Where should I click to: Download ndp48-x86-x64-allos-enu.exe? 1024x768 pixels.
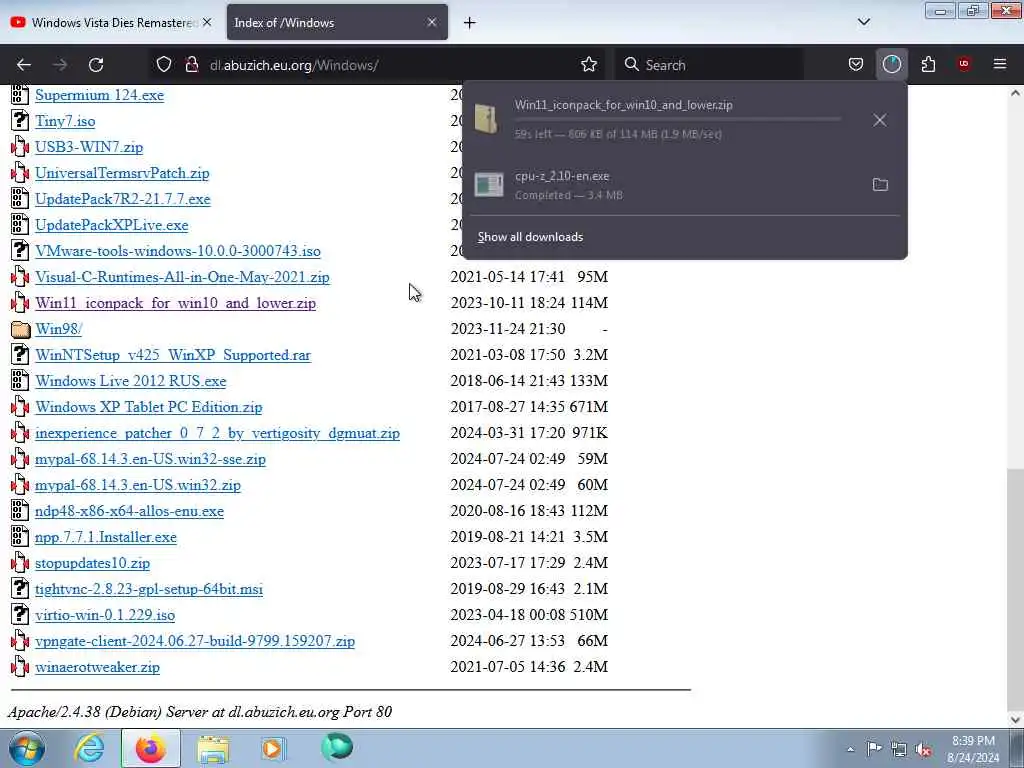click(x=129, y=511)
